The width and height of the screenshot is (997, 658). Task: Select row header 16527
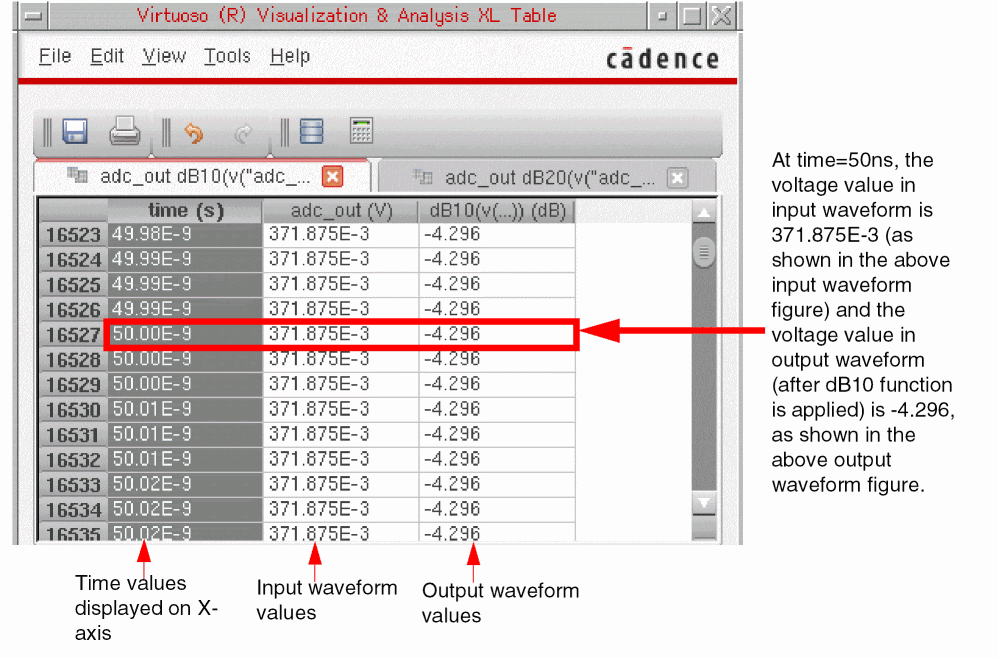73,334
